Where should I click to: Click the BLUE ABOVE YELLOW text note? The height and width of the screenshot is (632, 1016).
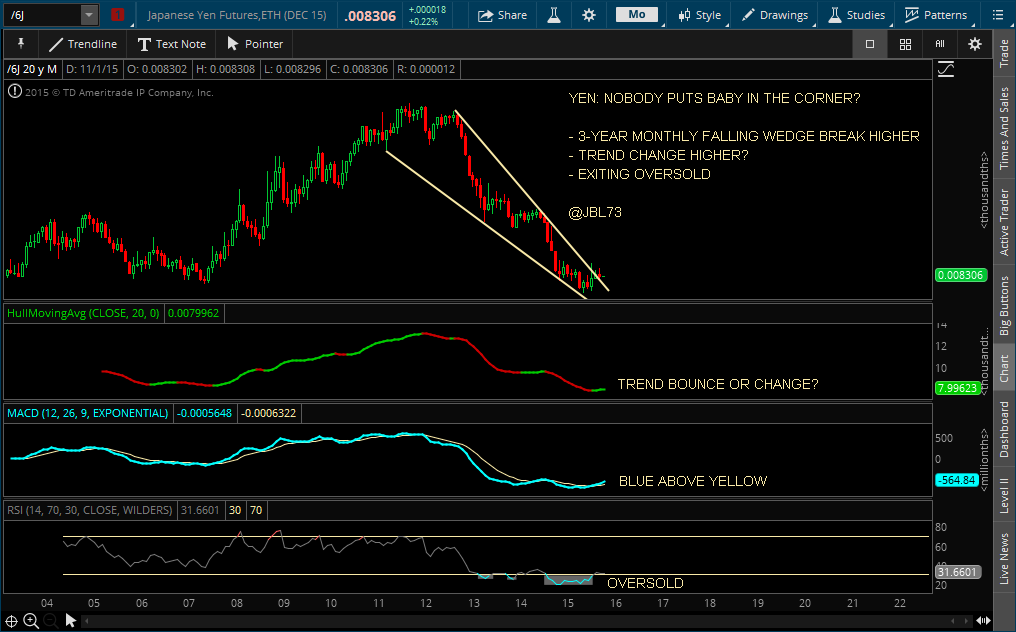693,481
